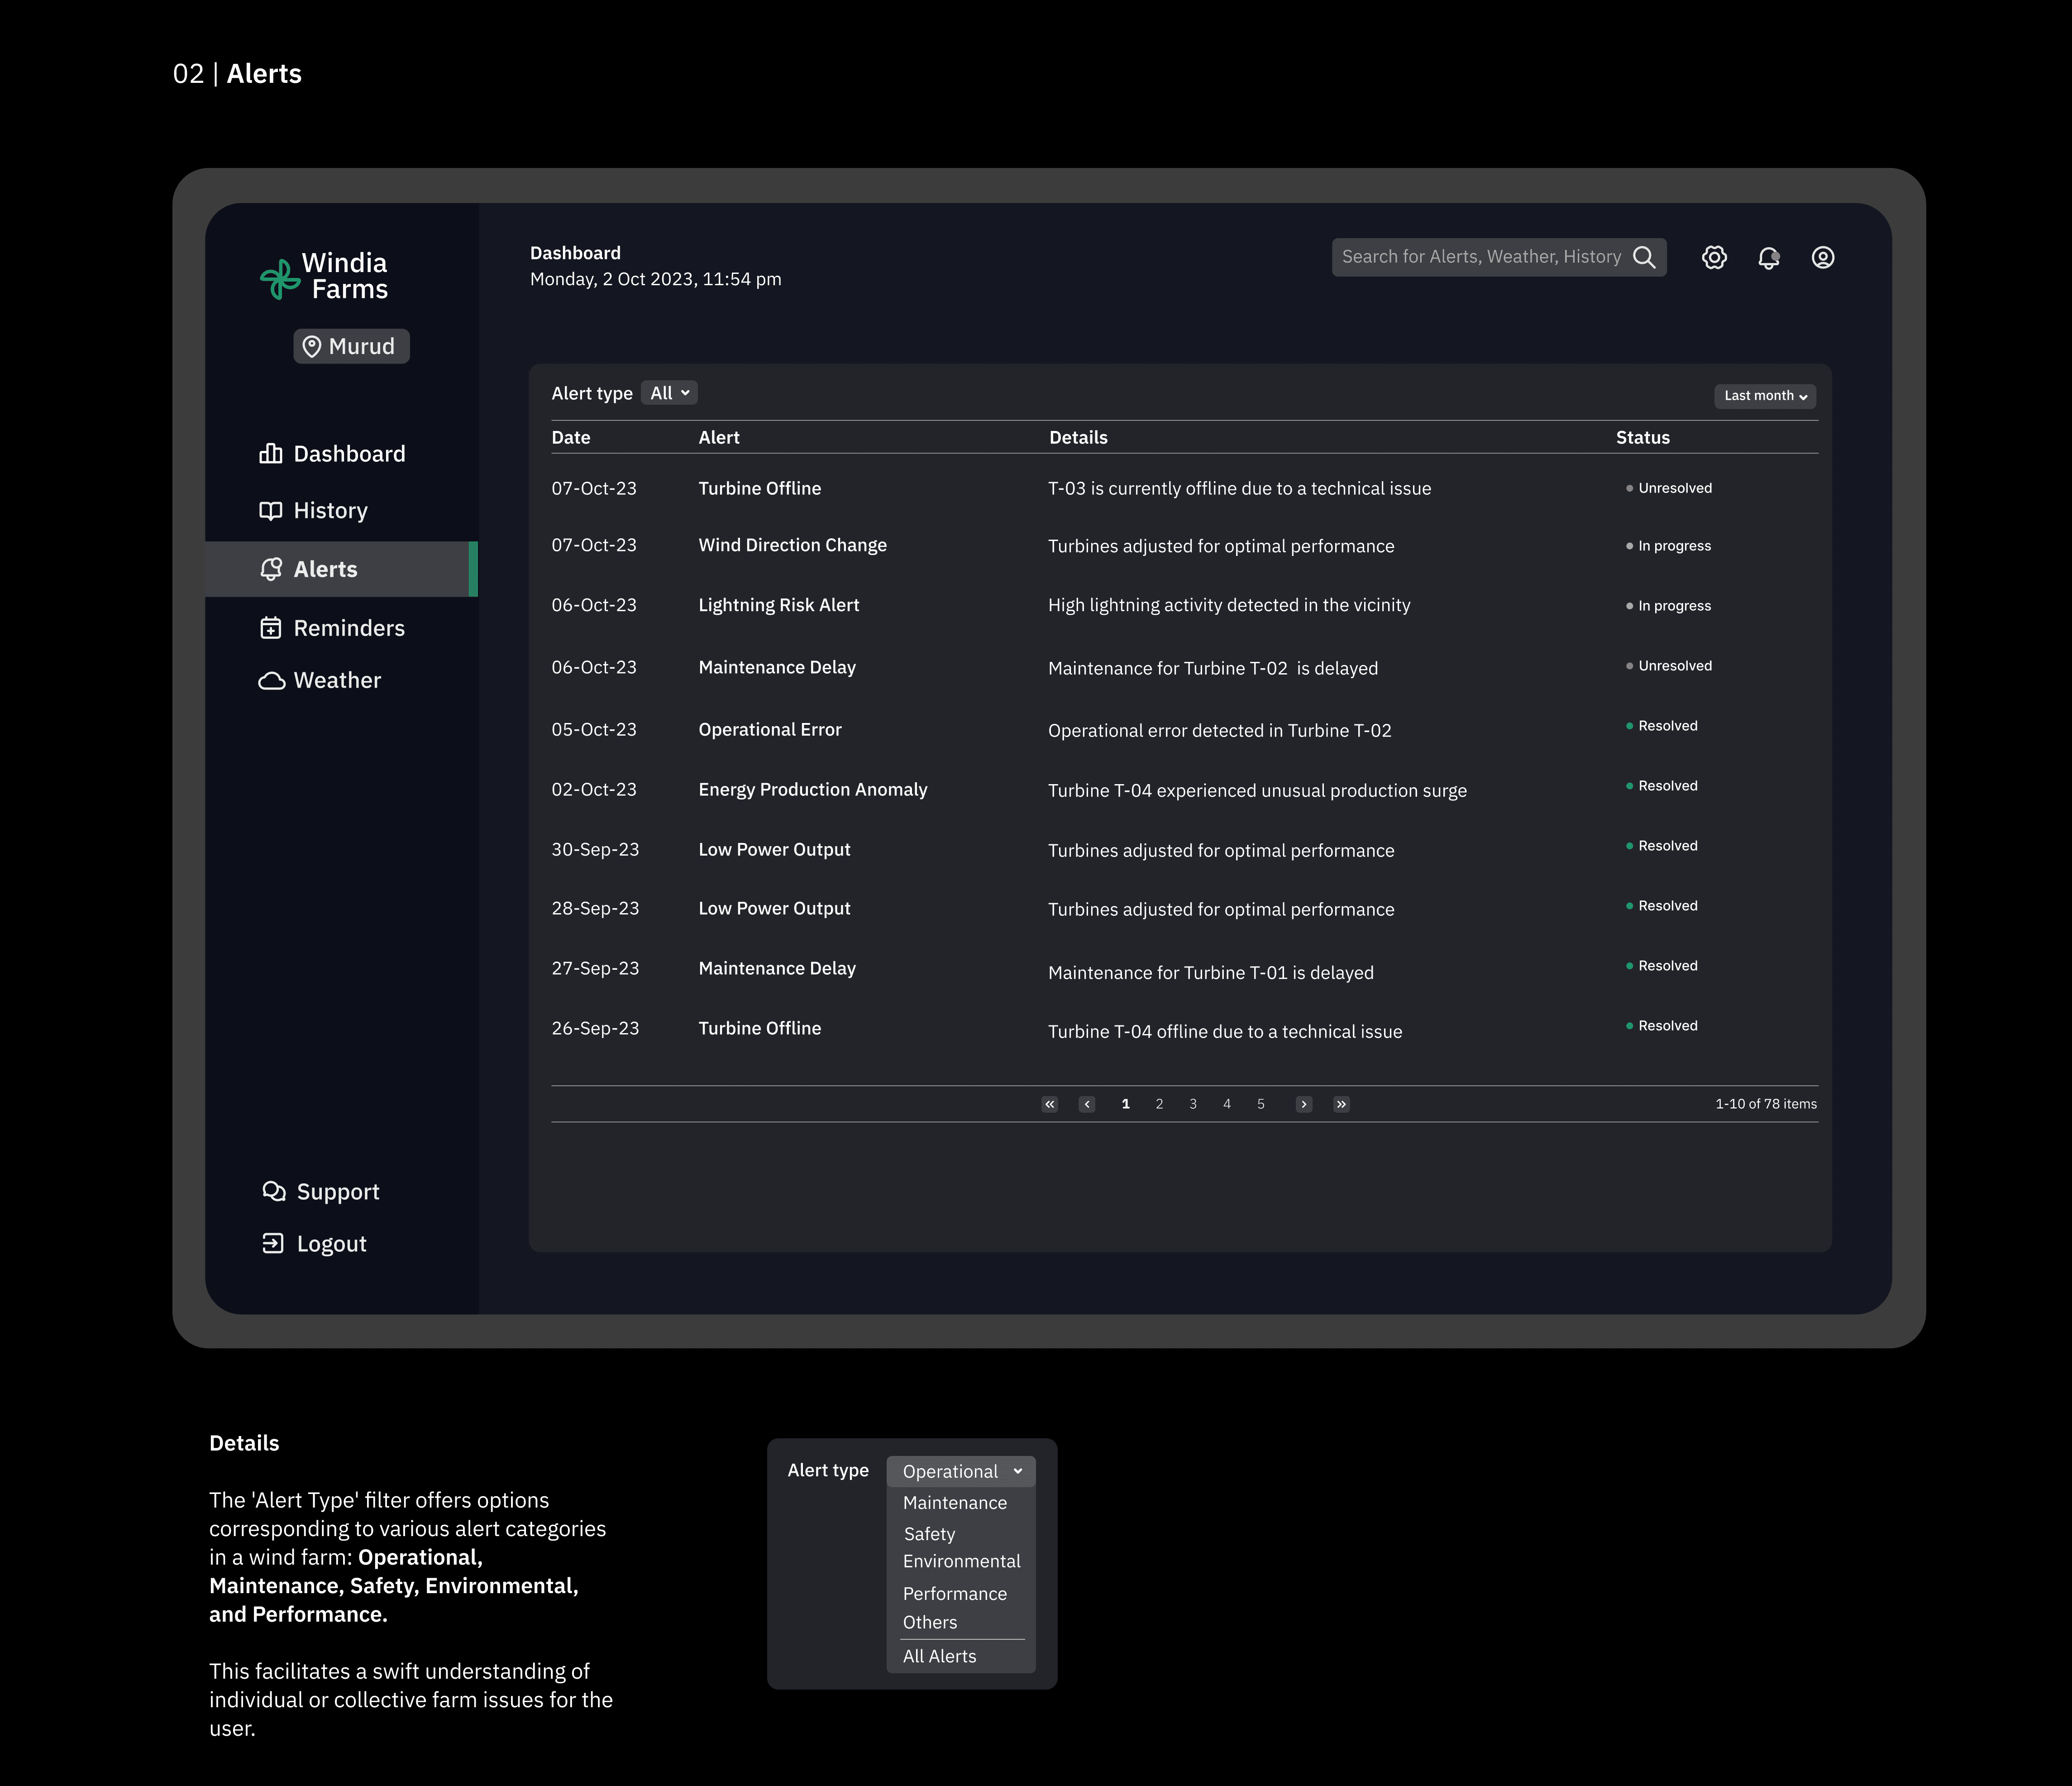Click the Wind Direction Change alert
The width and height of the screenshot is (2072, 1786).
tap(793, 545)
